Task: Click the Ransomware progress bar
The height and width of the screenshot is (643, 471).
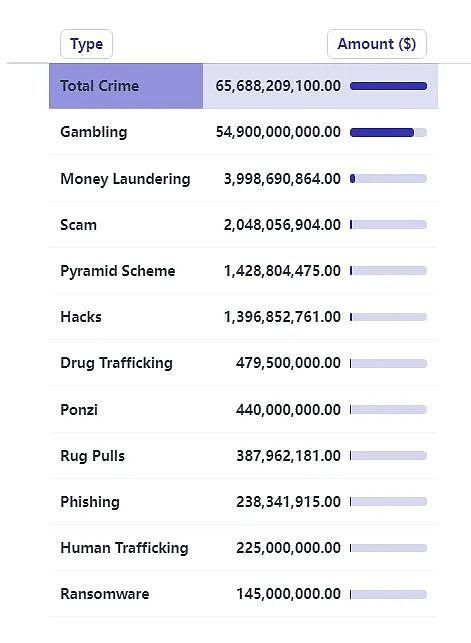Action: coord(389,594)
